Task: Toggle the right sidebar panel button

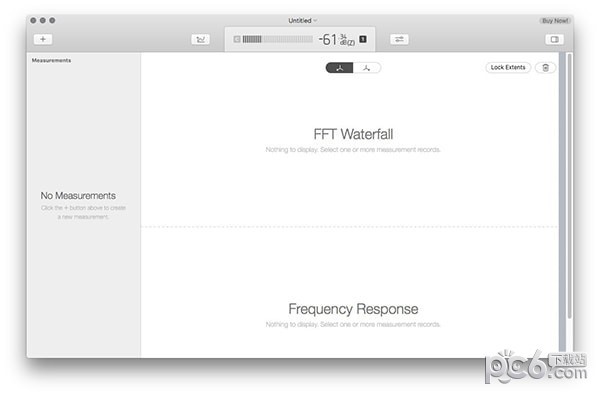Action: (x=554, y=39)
